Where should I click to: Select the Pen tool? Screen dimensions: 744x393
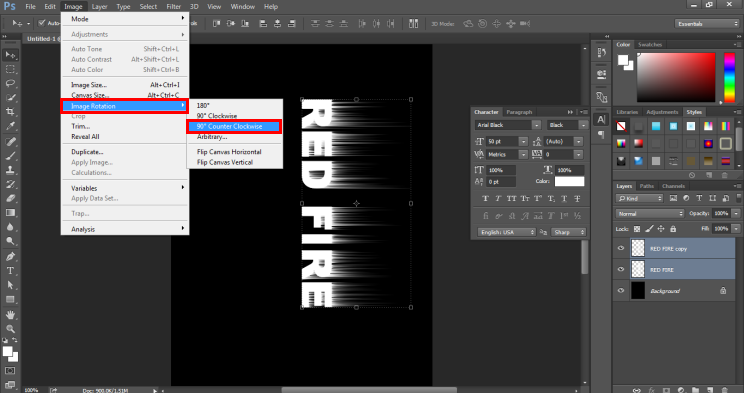pos(10,256)
